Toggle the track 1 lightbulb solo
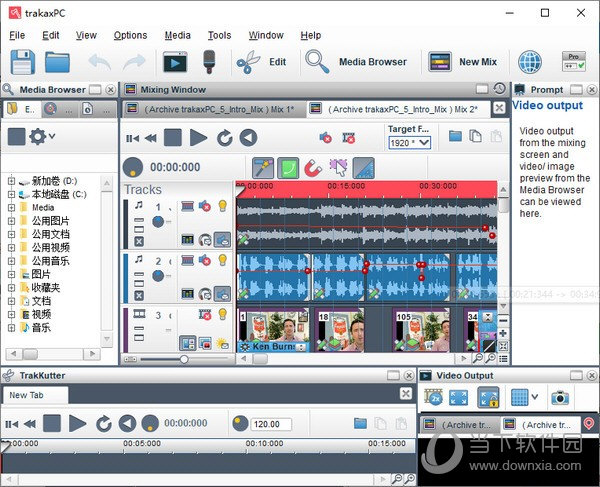This screenshot has height=487, width=600. coord(223,206)
